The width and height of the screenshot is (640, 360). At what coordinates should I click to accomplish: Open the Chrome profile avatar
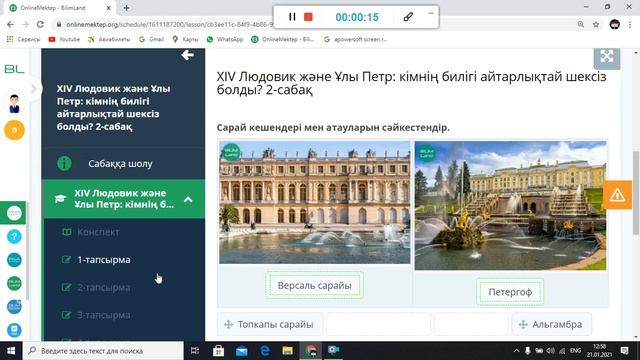(x=615, y=24)
